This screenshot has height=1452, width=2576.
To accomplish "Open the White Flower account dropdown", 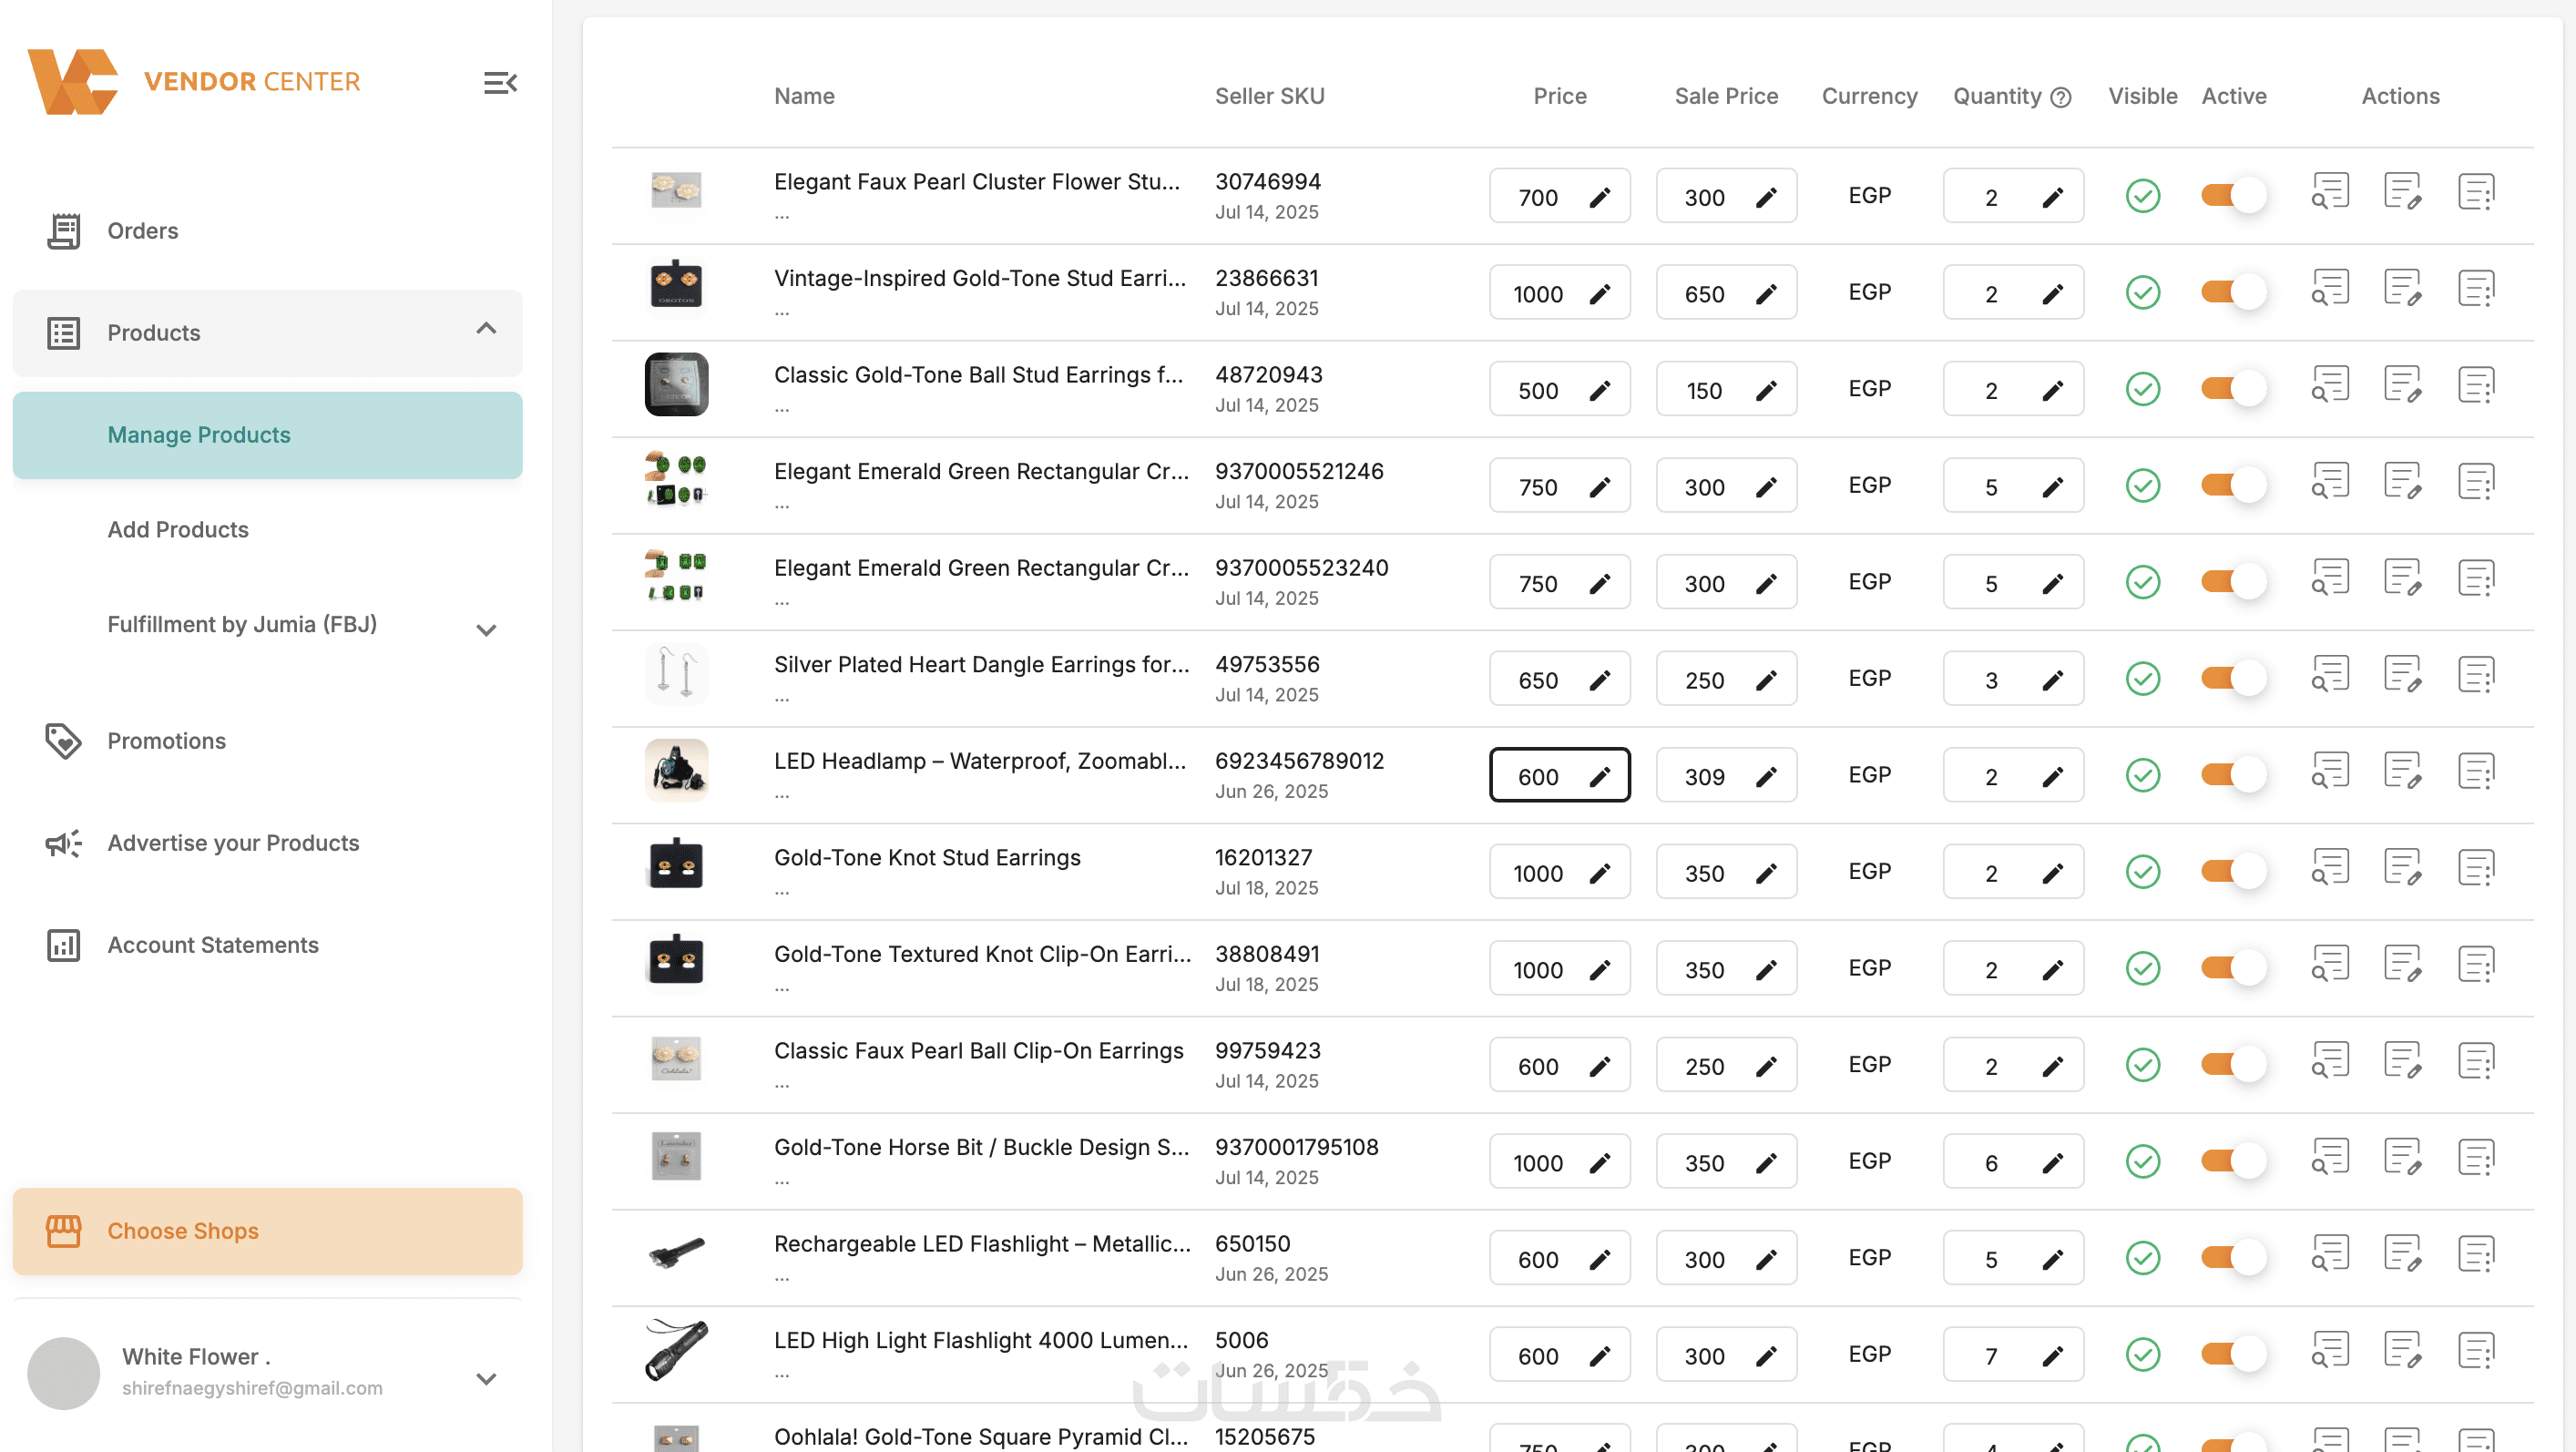I will click(x=486, y=1378).
